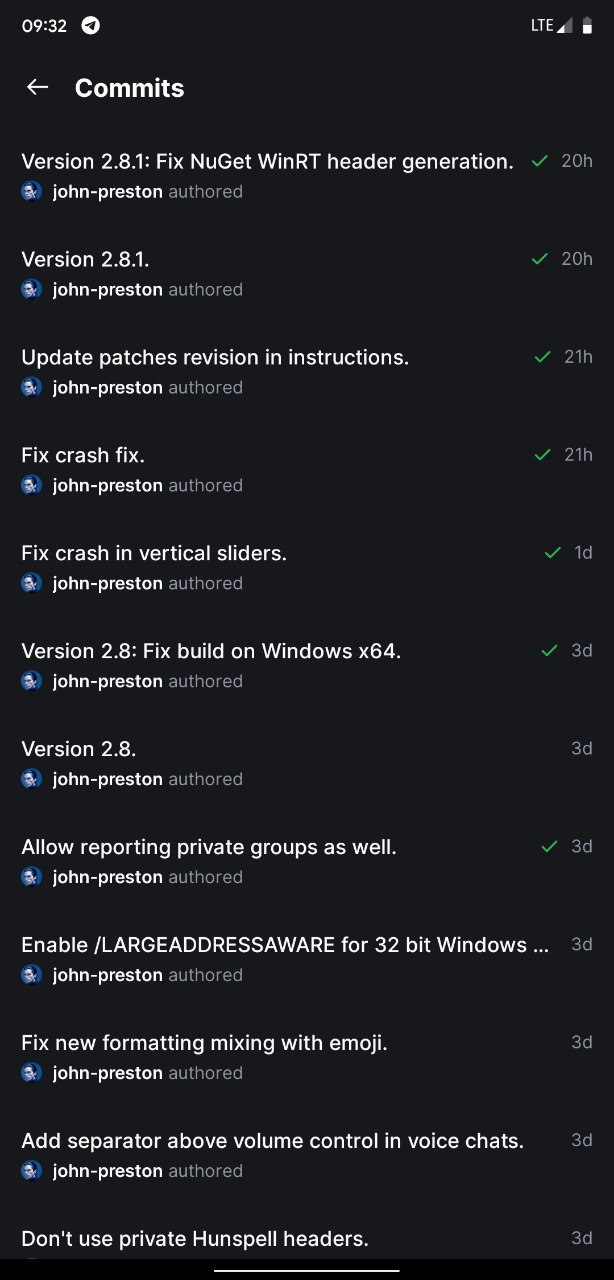
Task: Tap the green check on 'Update patches revision' commit
Action: pyautogui.click(x=543, y=357)
